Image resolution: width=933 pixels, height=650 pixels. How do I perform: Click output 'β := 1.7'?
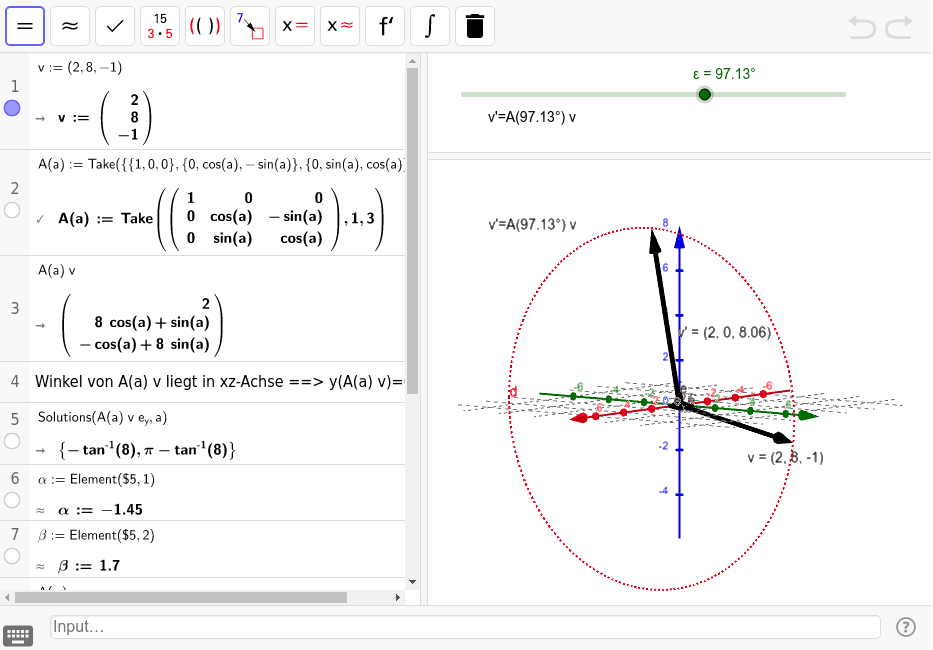89,565
